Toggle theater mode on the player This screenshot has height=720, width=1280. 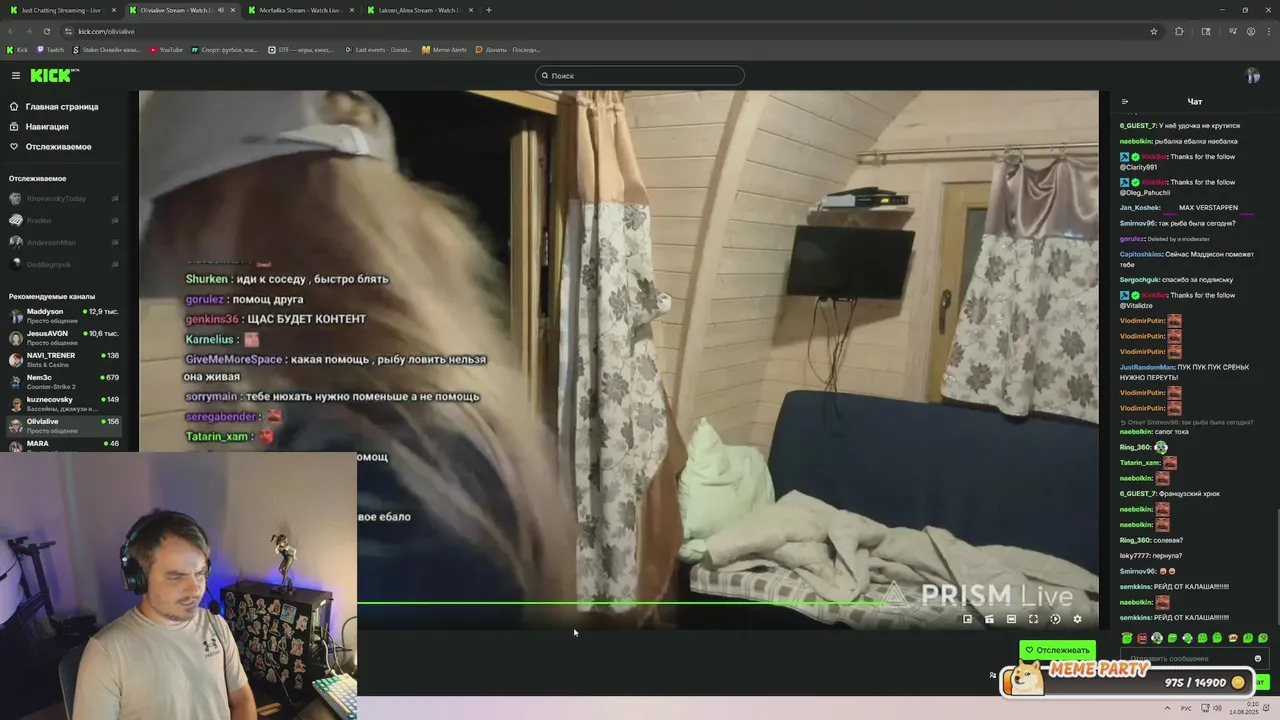[1011, 619]
